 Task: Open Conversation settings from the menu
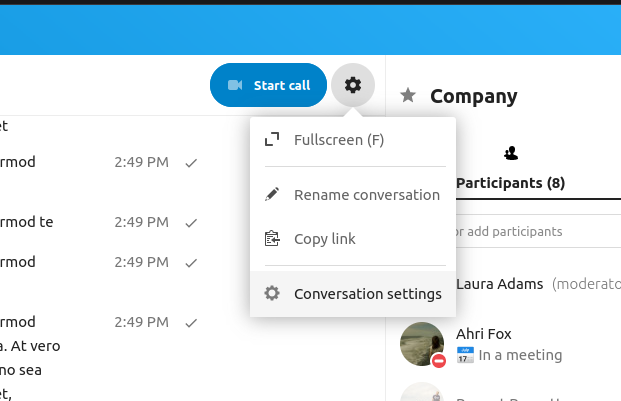point(367,294)
